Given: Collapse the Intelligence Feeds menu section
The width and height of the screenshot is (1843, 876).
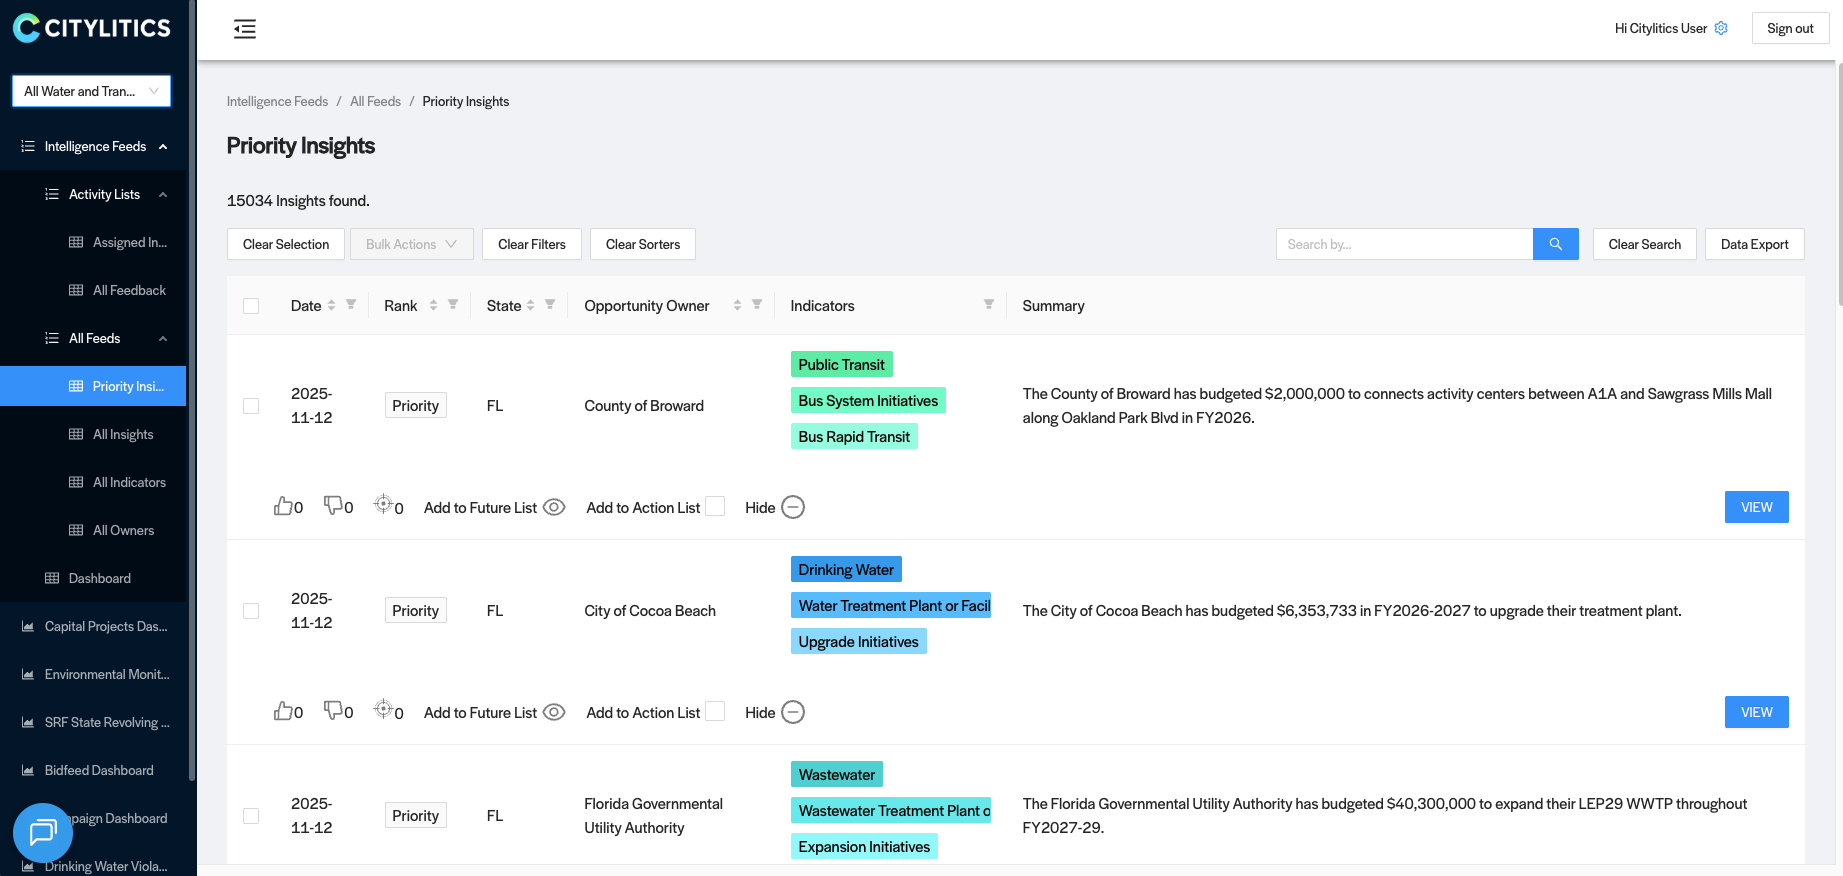Looking at the screenshot, I should click(x=163, y=147).
